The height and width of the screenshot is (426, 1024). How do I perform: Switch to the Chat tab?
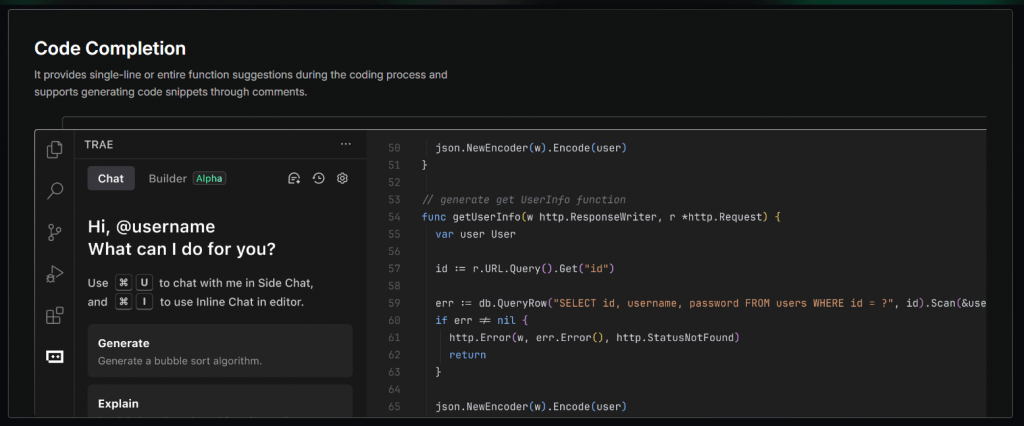coord(111,178)
